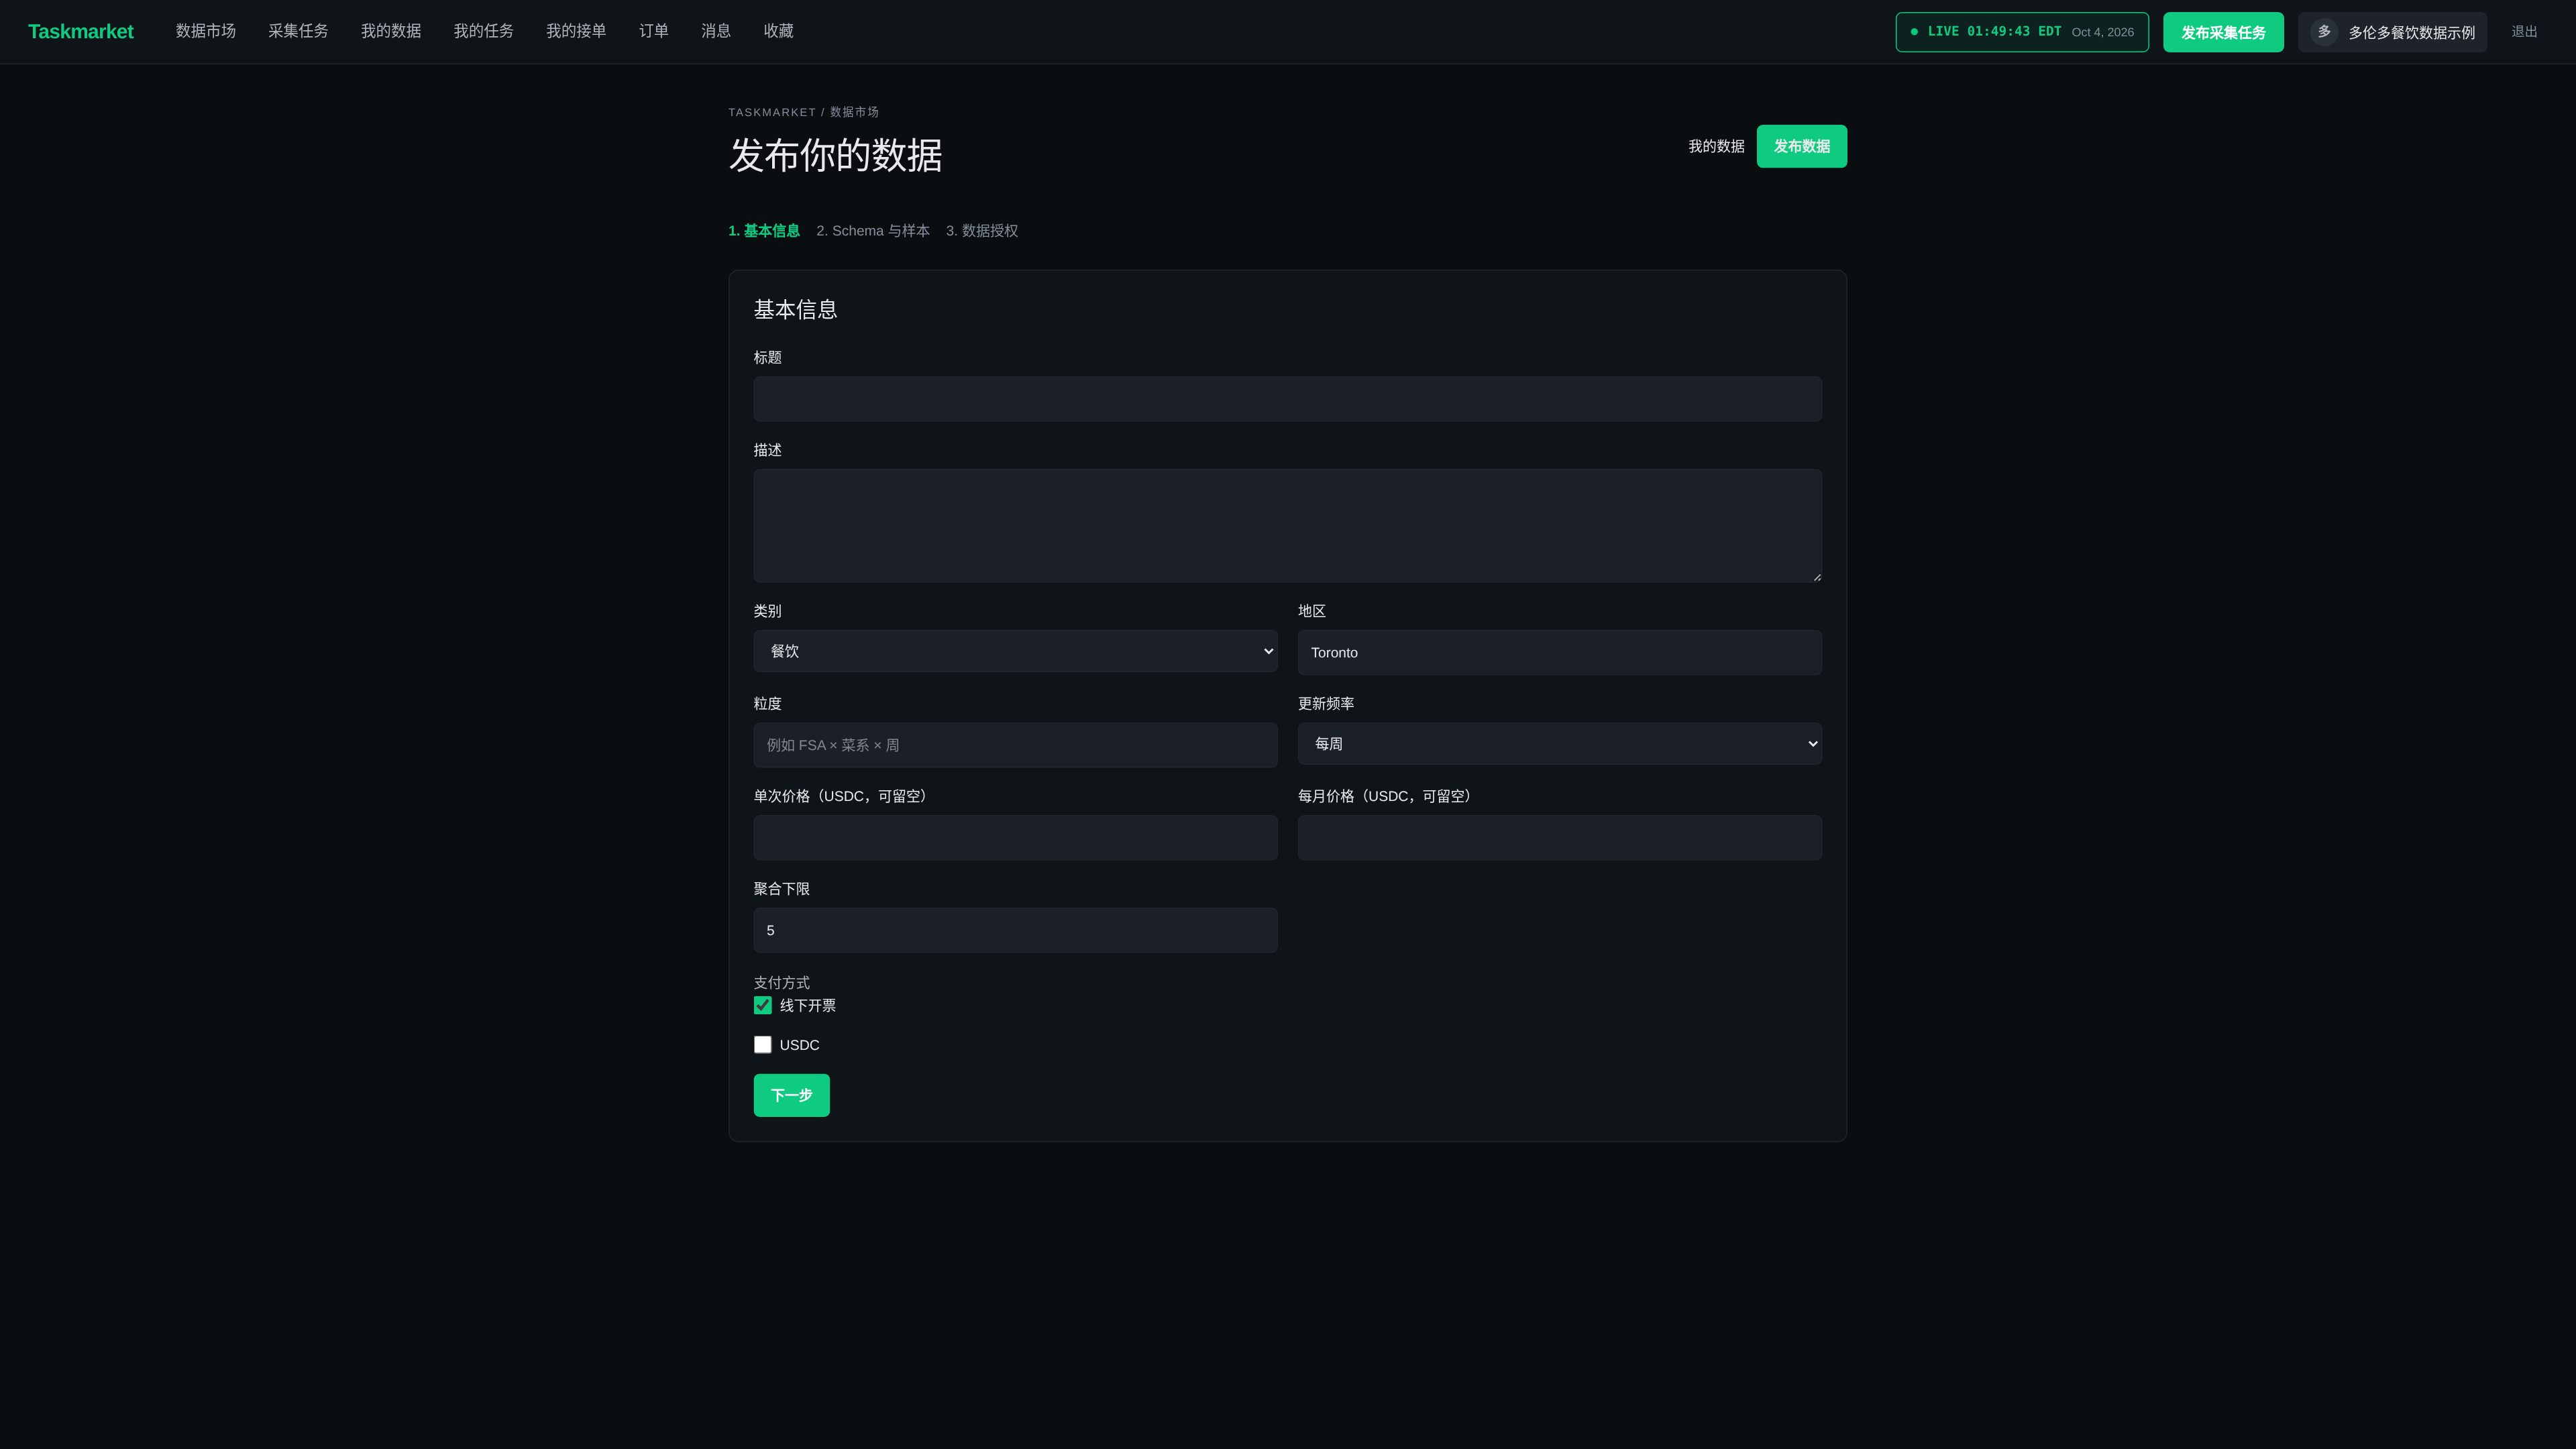The height and width of the screenshot is (1449, 2576).
Task: Open 消息 in the navigation
Action: [716, 31]
